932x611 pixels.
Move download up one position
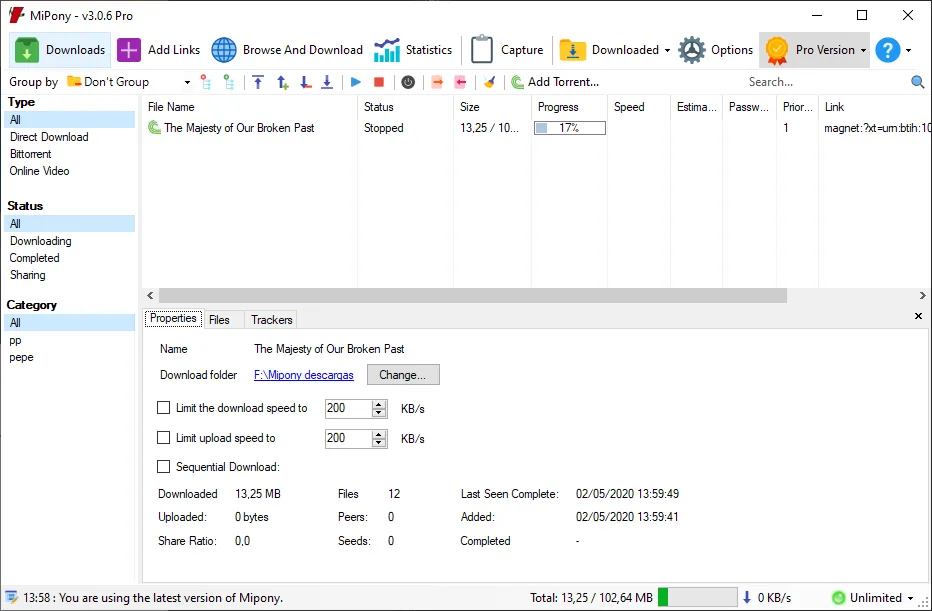(283, 82)
